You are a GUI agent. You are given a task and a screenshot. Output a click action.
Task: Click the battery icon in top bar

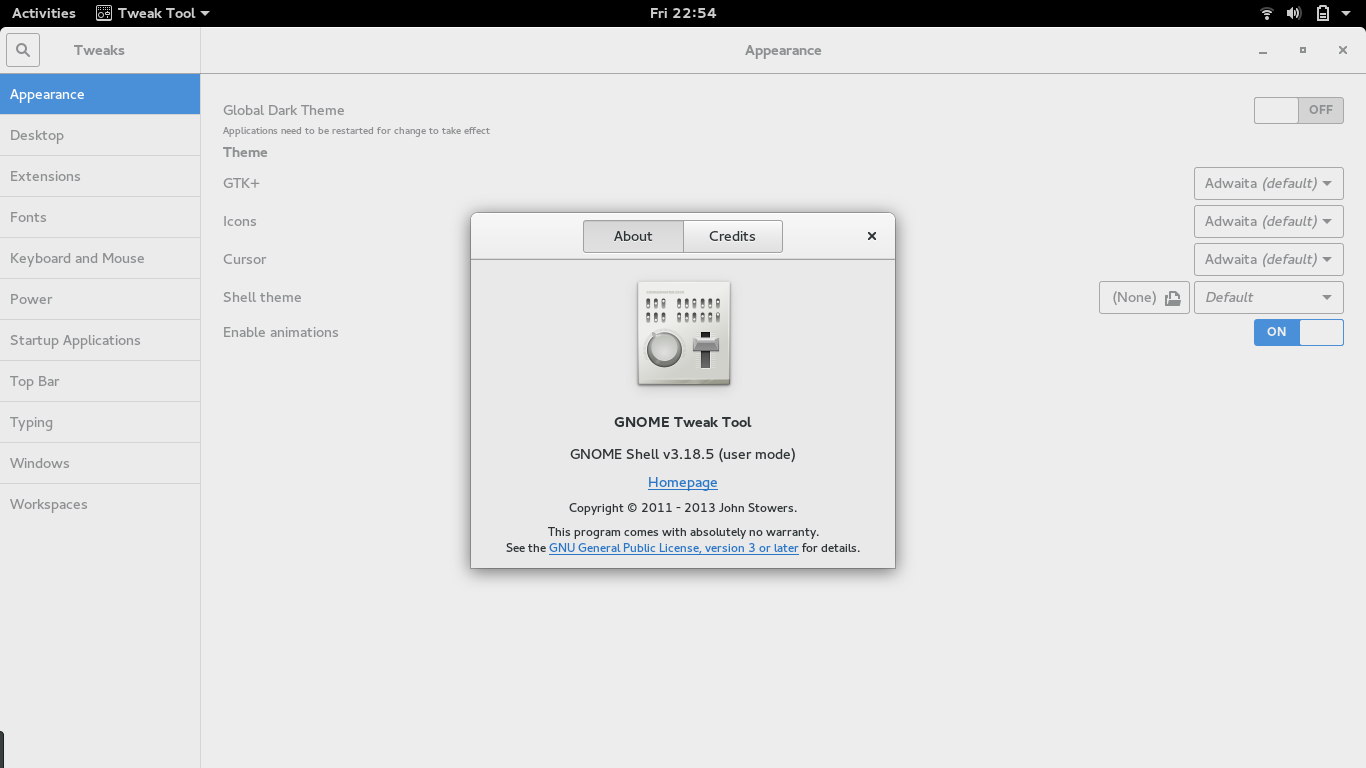[x=1322, y=13]
